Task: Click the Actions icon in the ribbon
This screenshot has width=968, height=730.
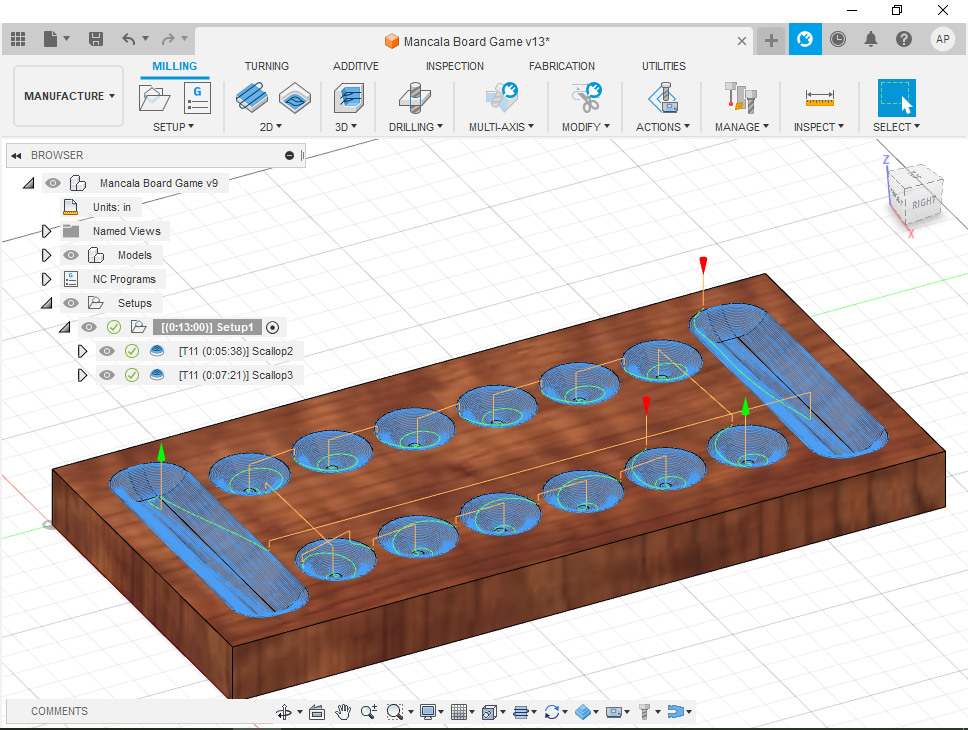Action: [662, 100]
